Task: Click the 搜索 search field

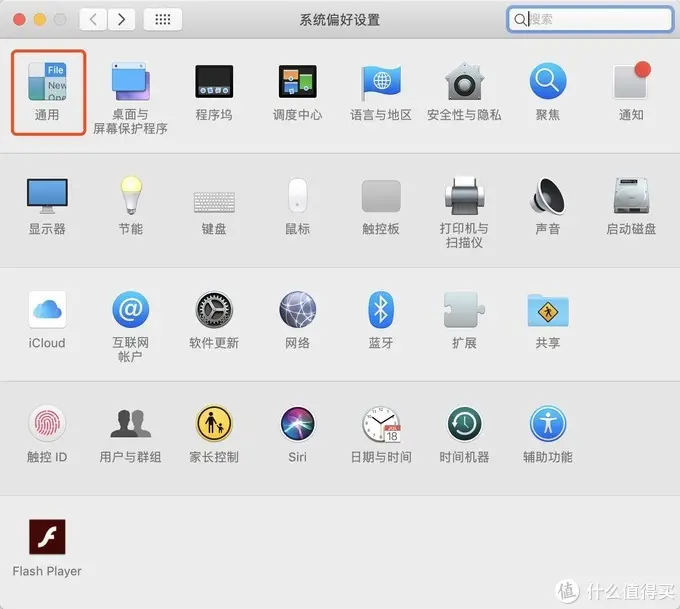Action: 590,19
